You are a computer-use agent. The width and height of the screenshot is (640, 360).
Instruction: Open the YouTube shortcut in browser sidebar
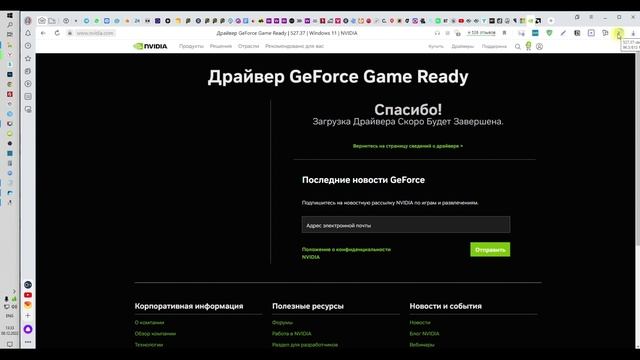[28, 295]
